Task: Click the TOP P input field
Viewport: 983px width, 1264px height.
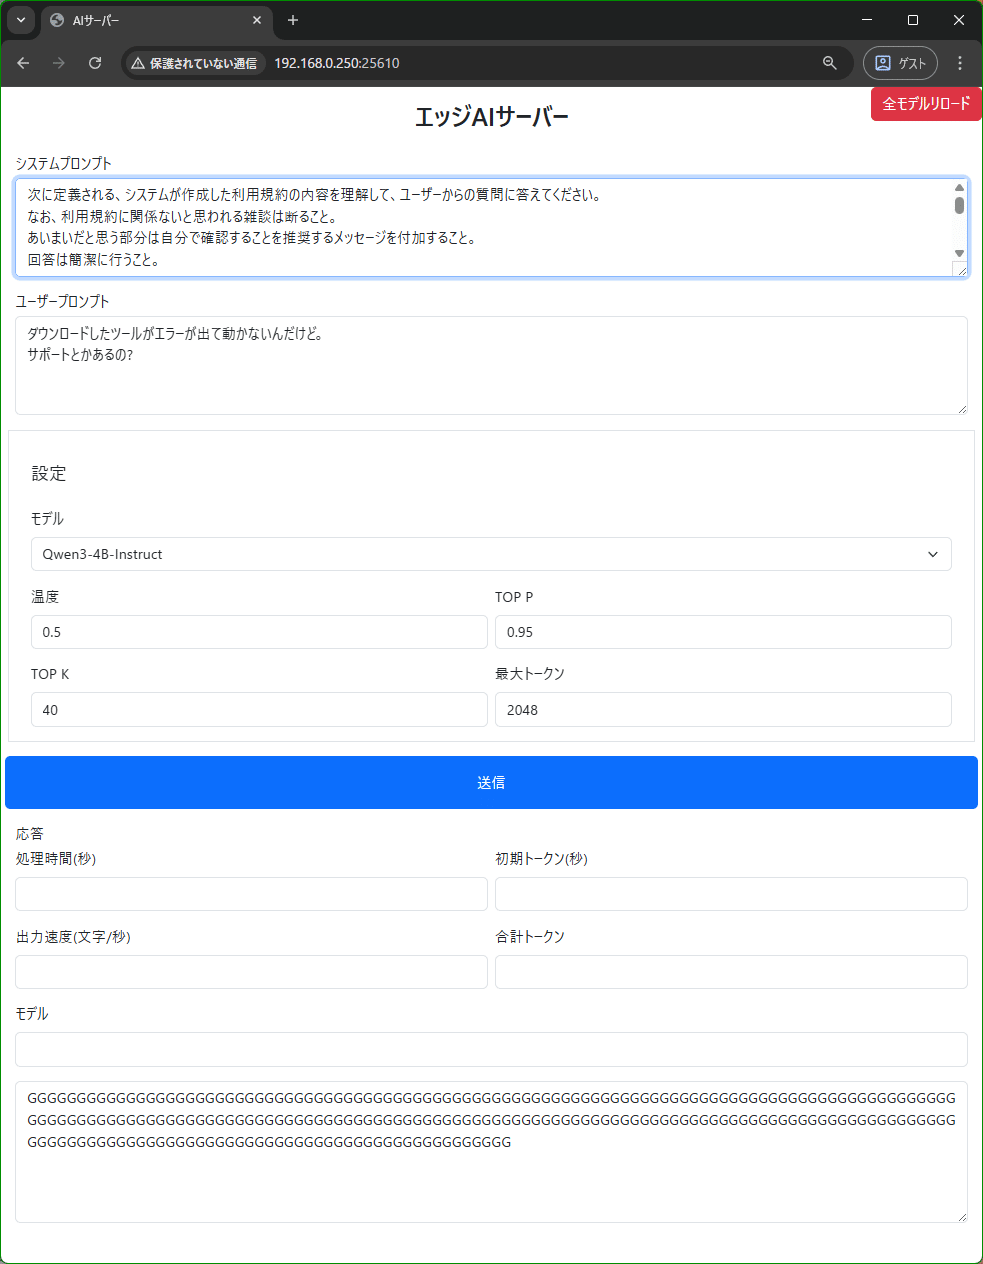Action: point(722,632)
